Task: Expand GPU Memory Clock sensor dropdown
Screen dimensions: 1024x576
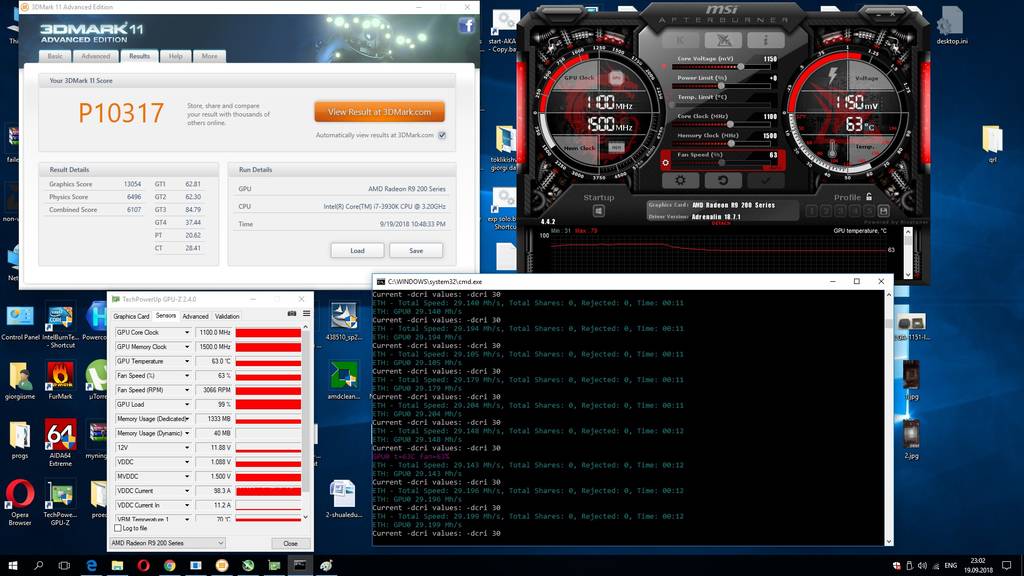Action: click(x=187, y=347)
